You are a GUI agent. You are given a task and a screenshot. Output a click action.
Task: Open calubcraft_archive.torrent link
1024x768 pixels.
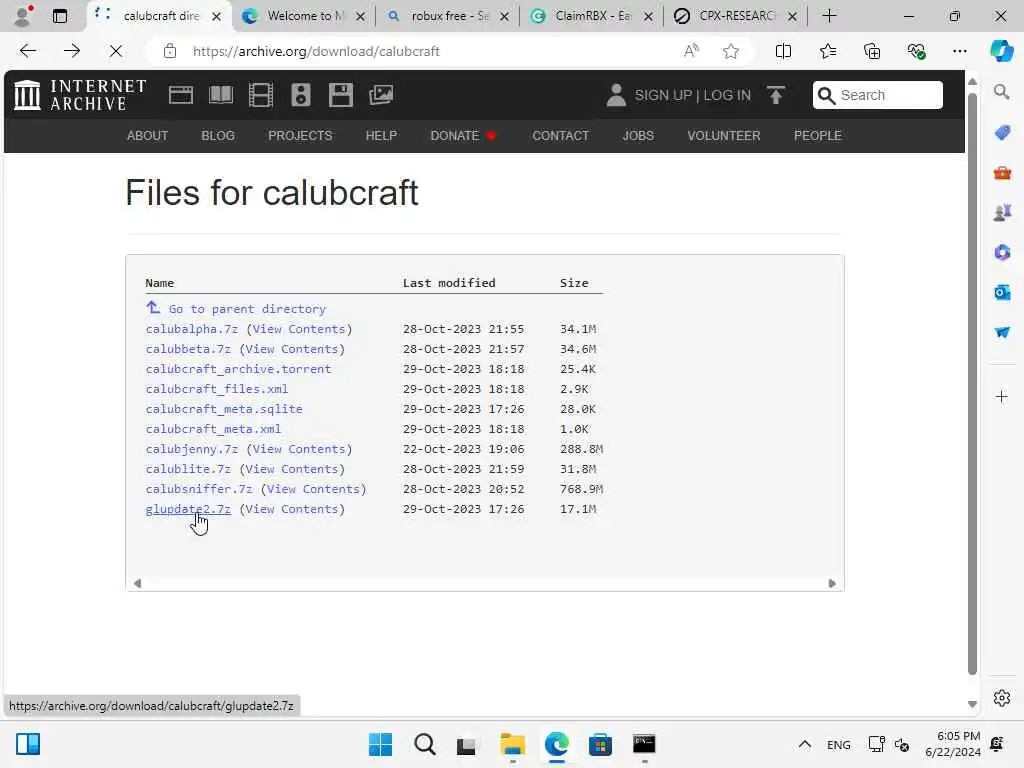pos(238,369)
